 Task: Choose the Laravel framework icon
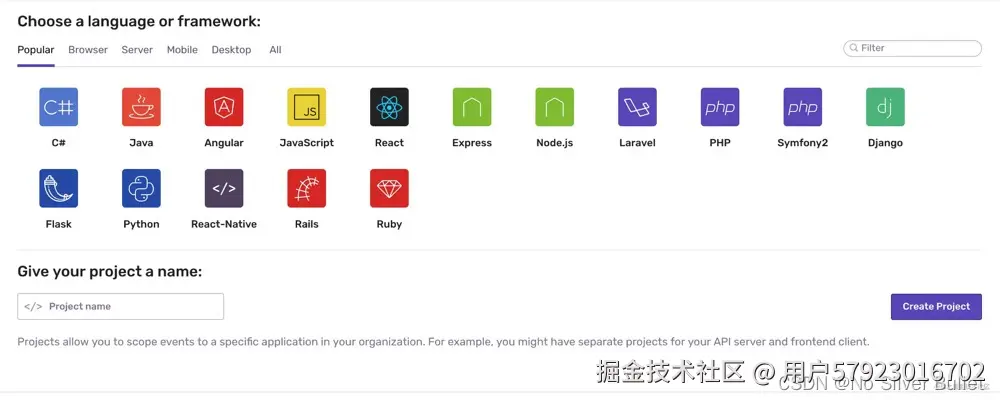(637, 107)
